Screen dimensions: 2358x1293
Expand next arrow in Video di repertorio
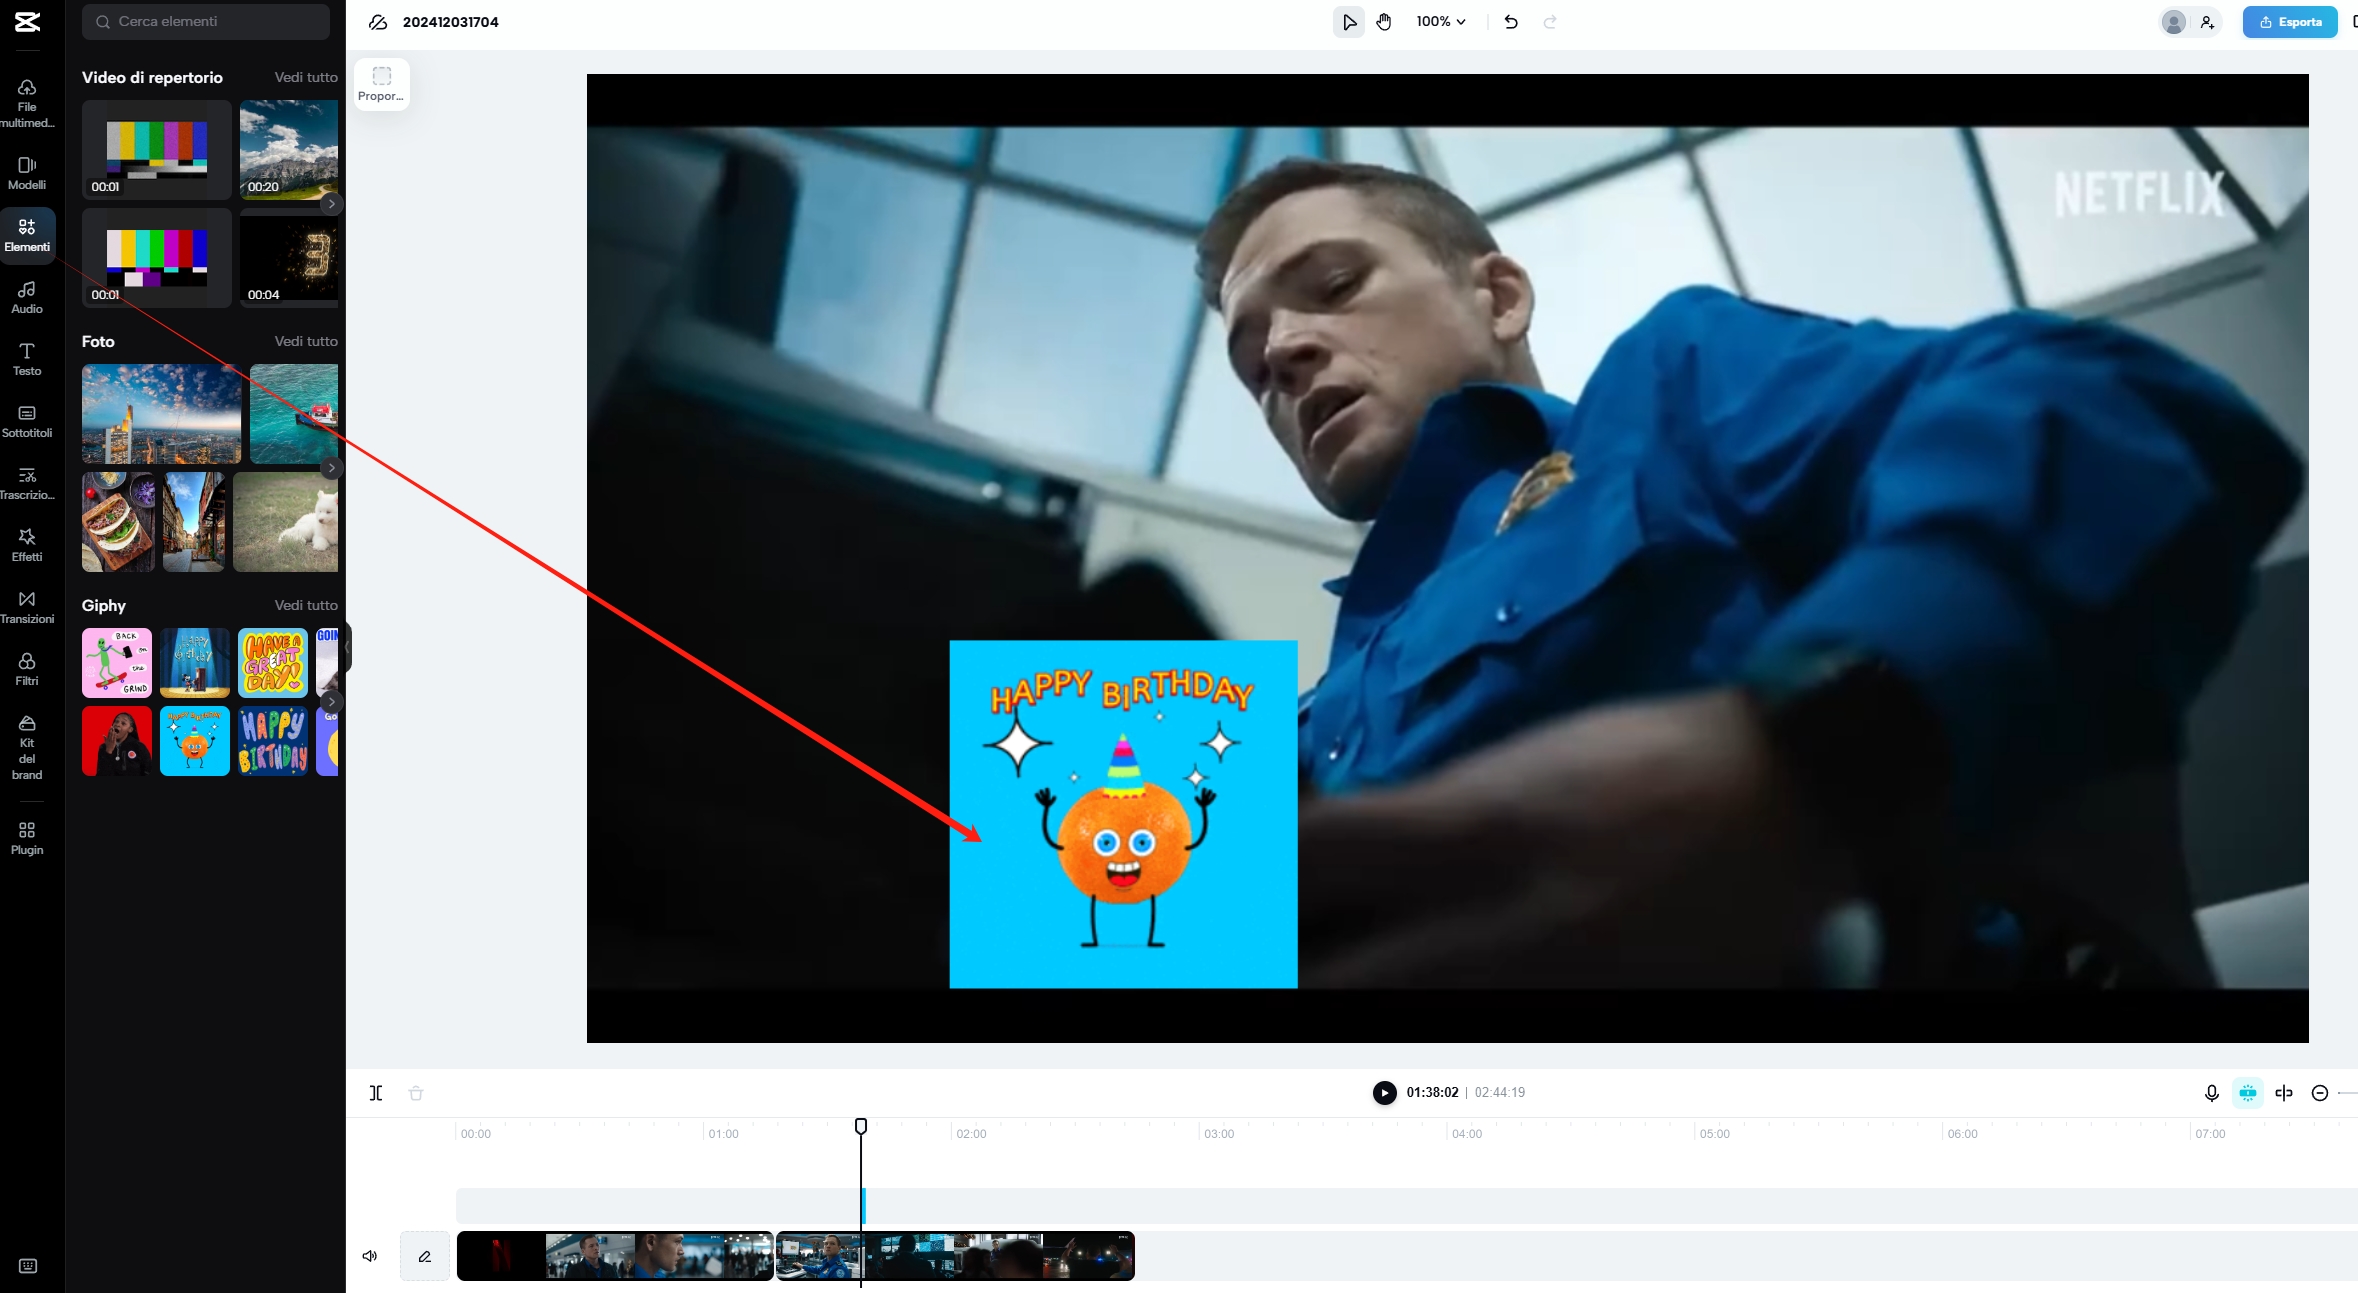(331, 203)
